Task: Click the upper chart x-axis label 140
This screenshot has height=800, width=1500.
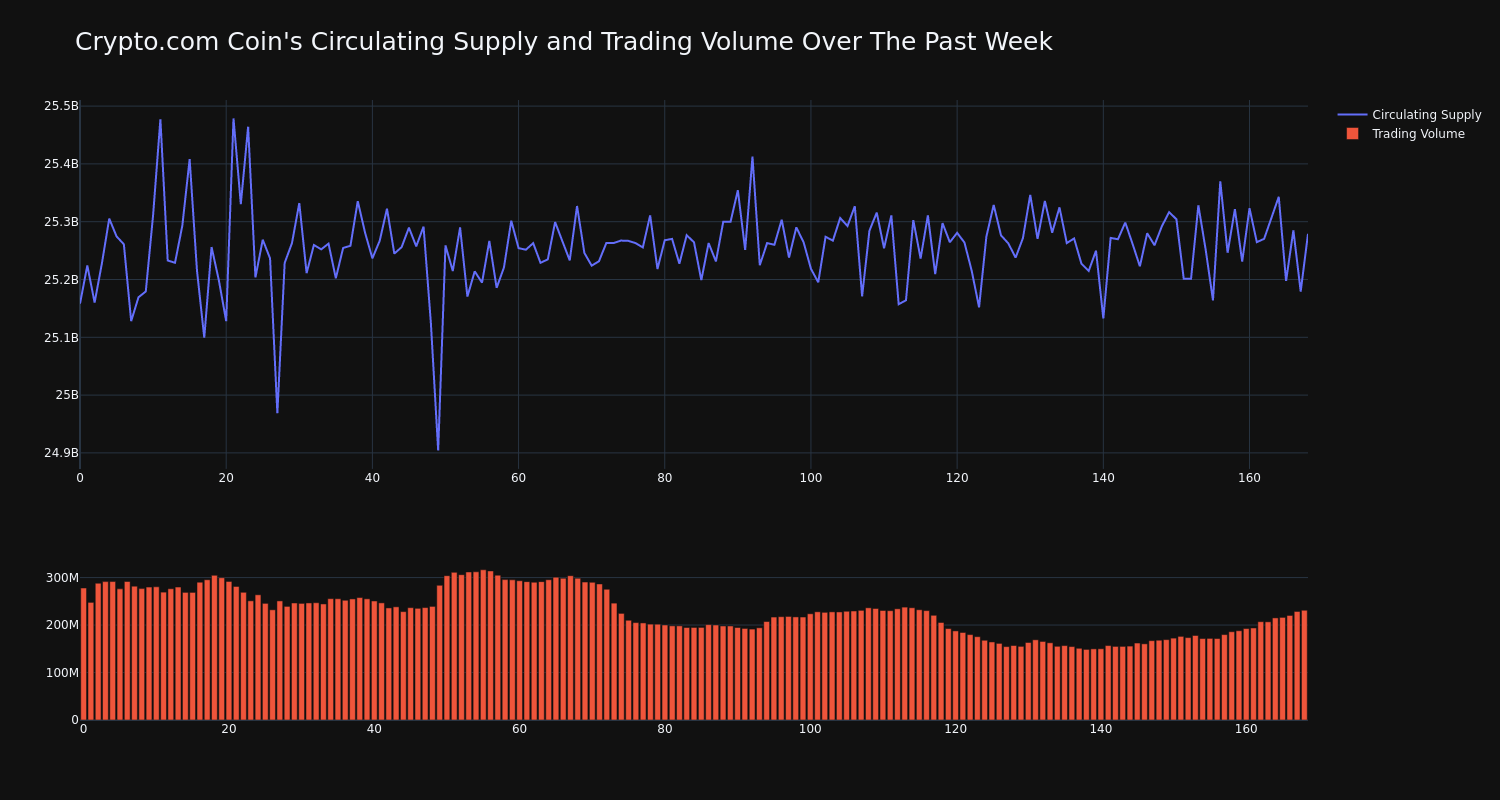Action: click(x=1103, y=478)
